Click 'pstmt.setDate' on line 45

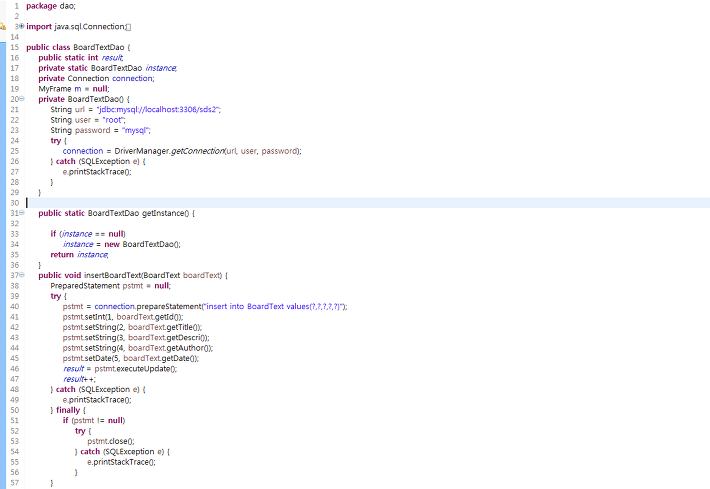(87, 358)
